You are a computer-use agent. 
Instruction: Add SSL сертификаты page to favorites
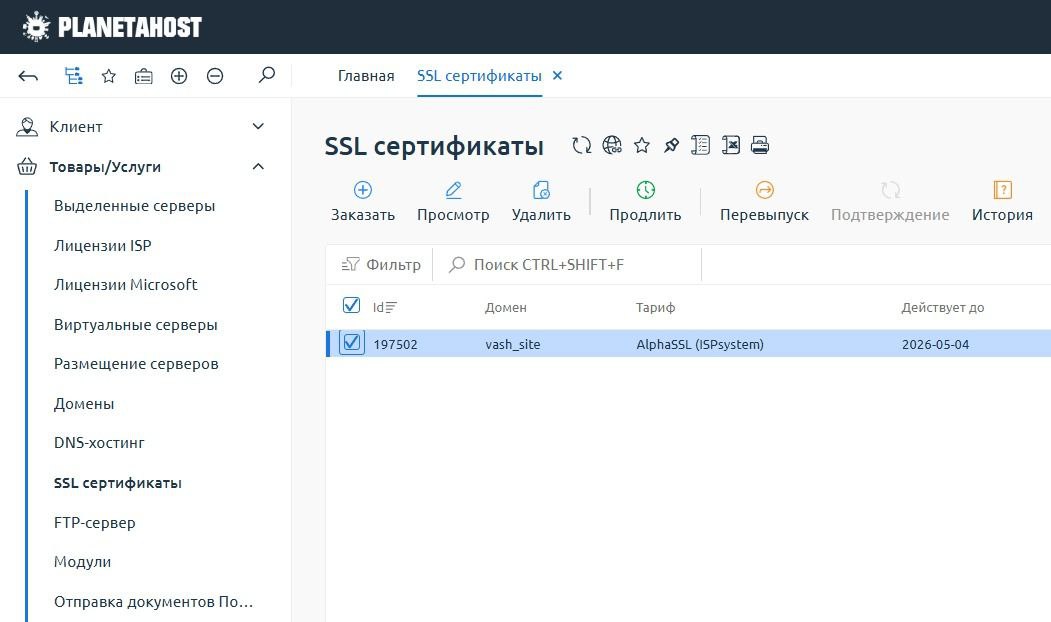[x=641, y=145]
